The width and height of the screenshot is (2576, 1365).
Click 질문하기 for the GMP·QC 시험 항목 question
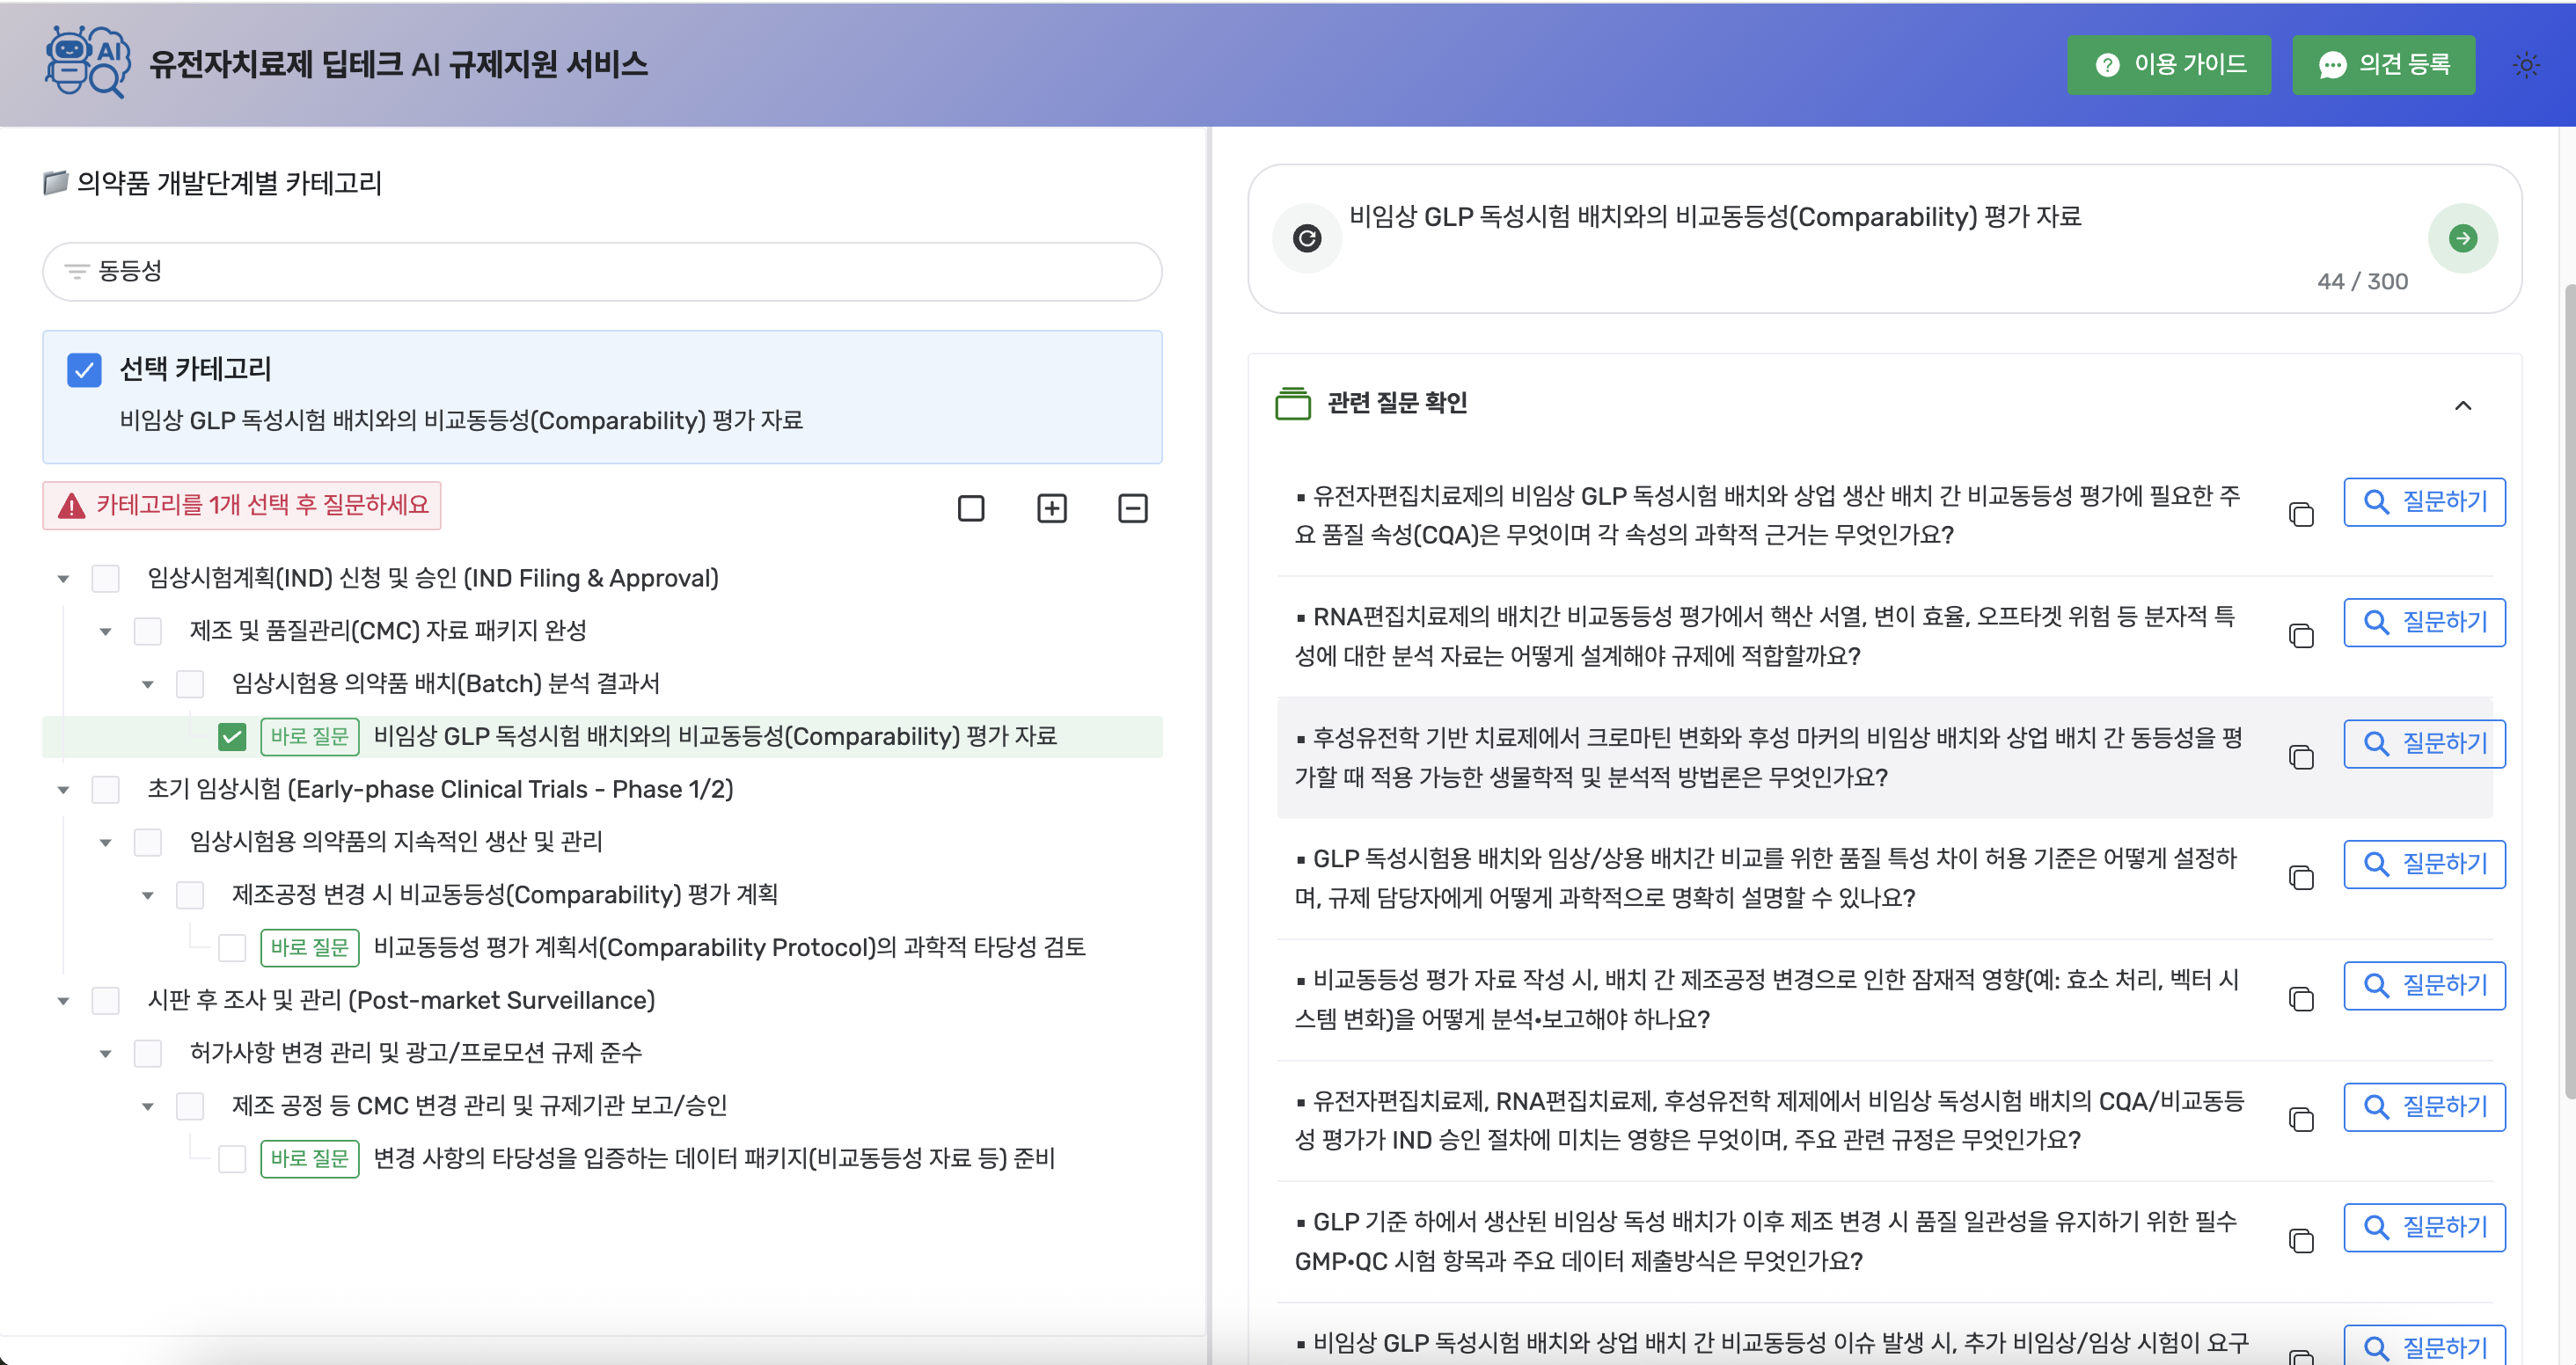pyautogui.click(x=2424, y=1227)
